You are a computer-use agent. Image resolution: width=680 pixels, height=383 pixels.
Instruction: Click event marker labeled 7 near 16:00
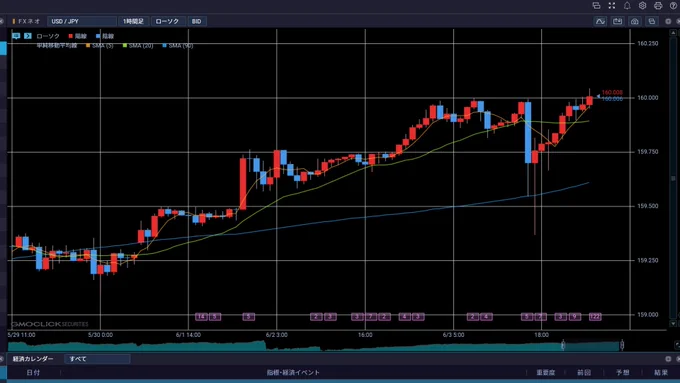coord(370,317)
